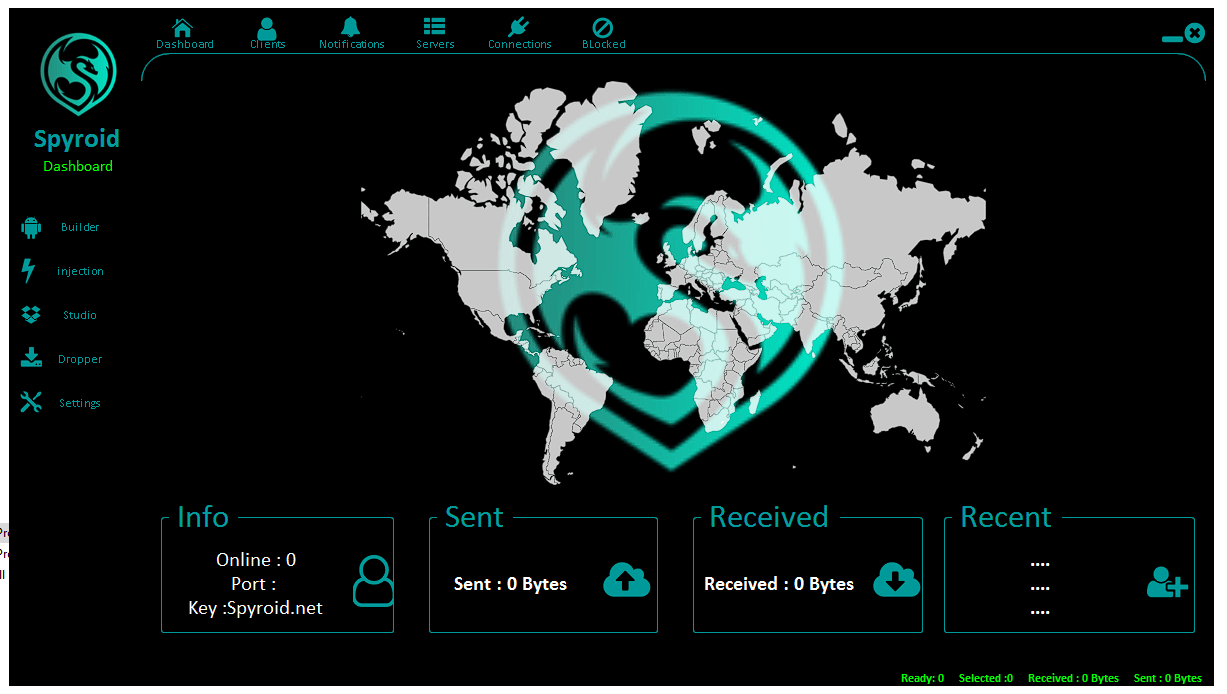Switch to the Blocked tab label
1227x694 pixels.
[x=604, y=44]
